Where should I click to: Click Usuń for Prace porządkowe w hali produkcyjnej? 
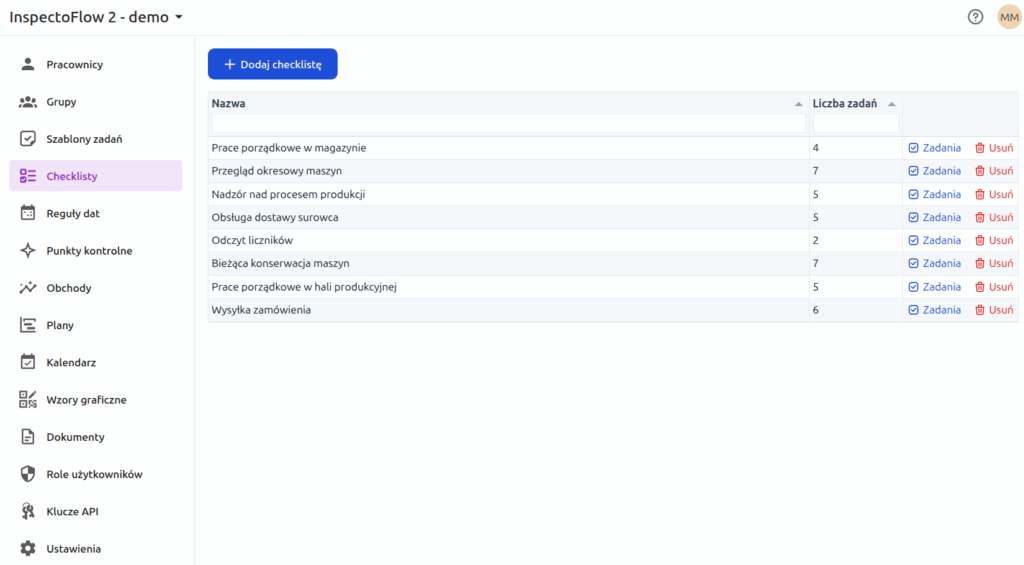(994, 287)
